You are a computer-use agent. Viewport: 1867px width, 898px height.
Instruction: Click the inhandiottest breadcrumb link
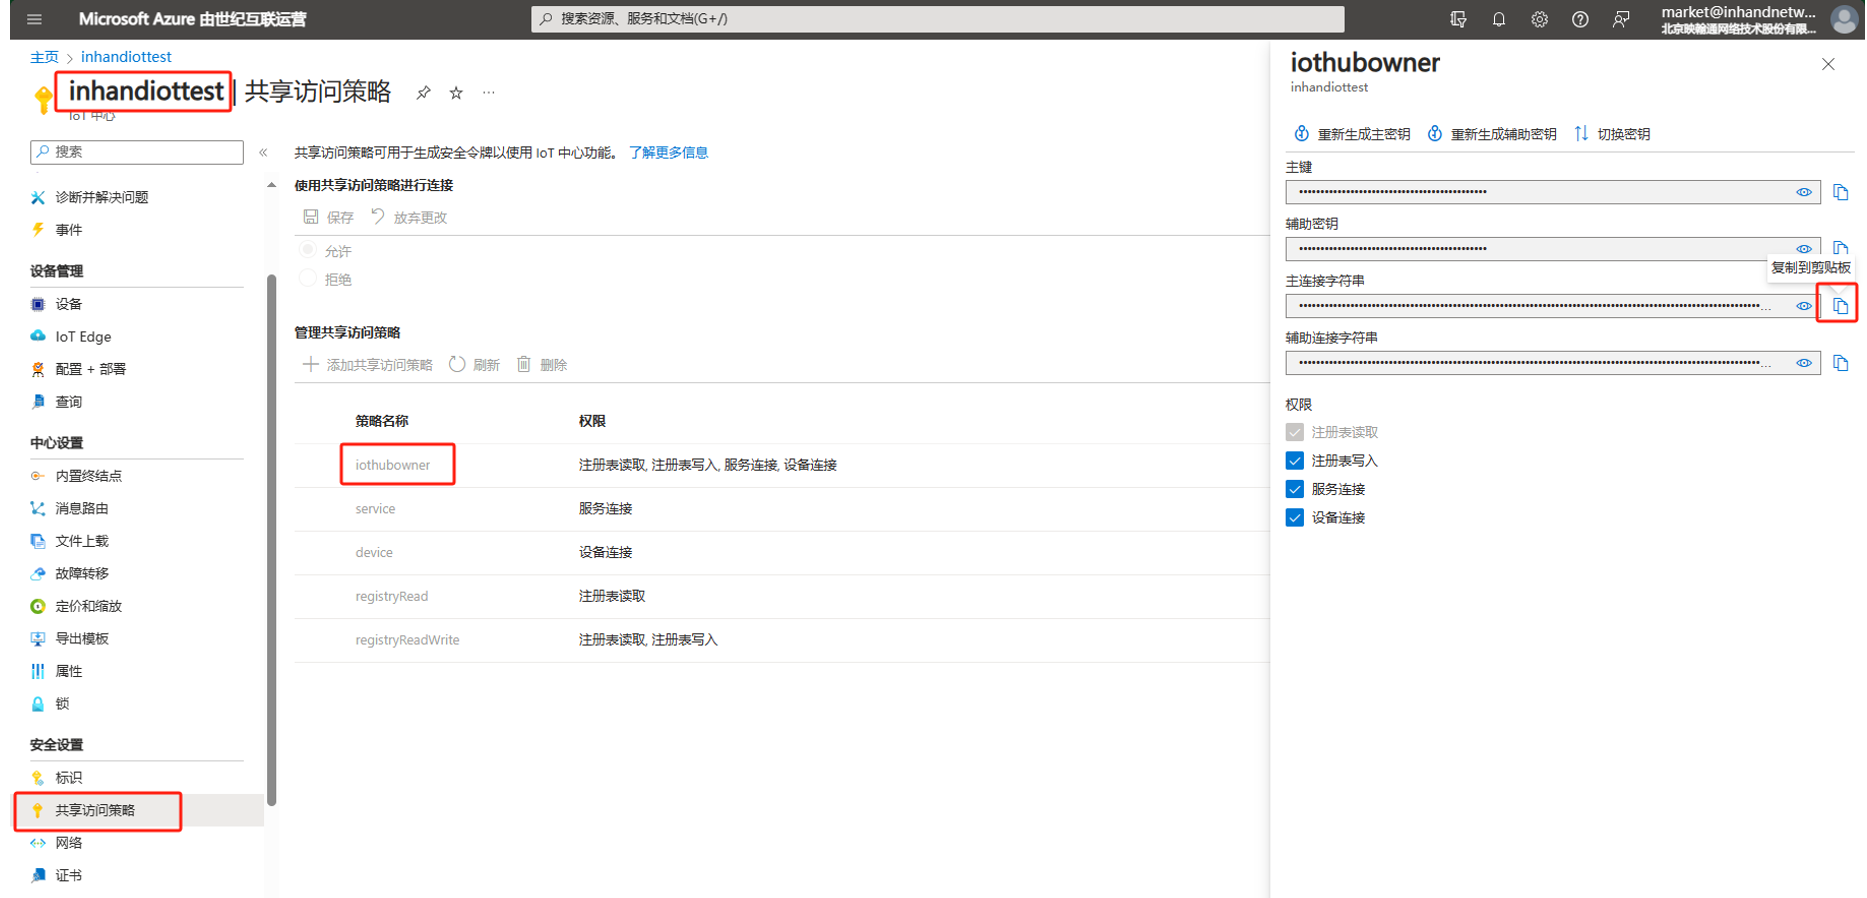click(126, 57)
